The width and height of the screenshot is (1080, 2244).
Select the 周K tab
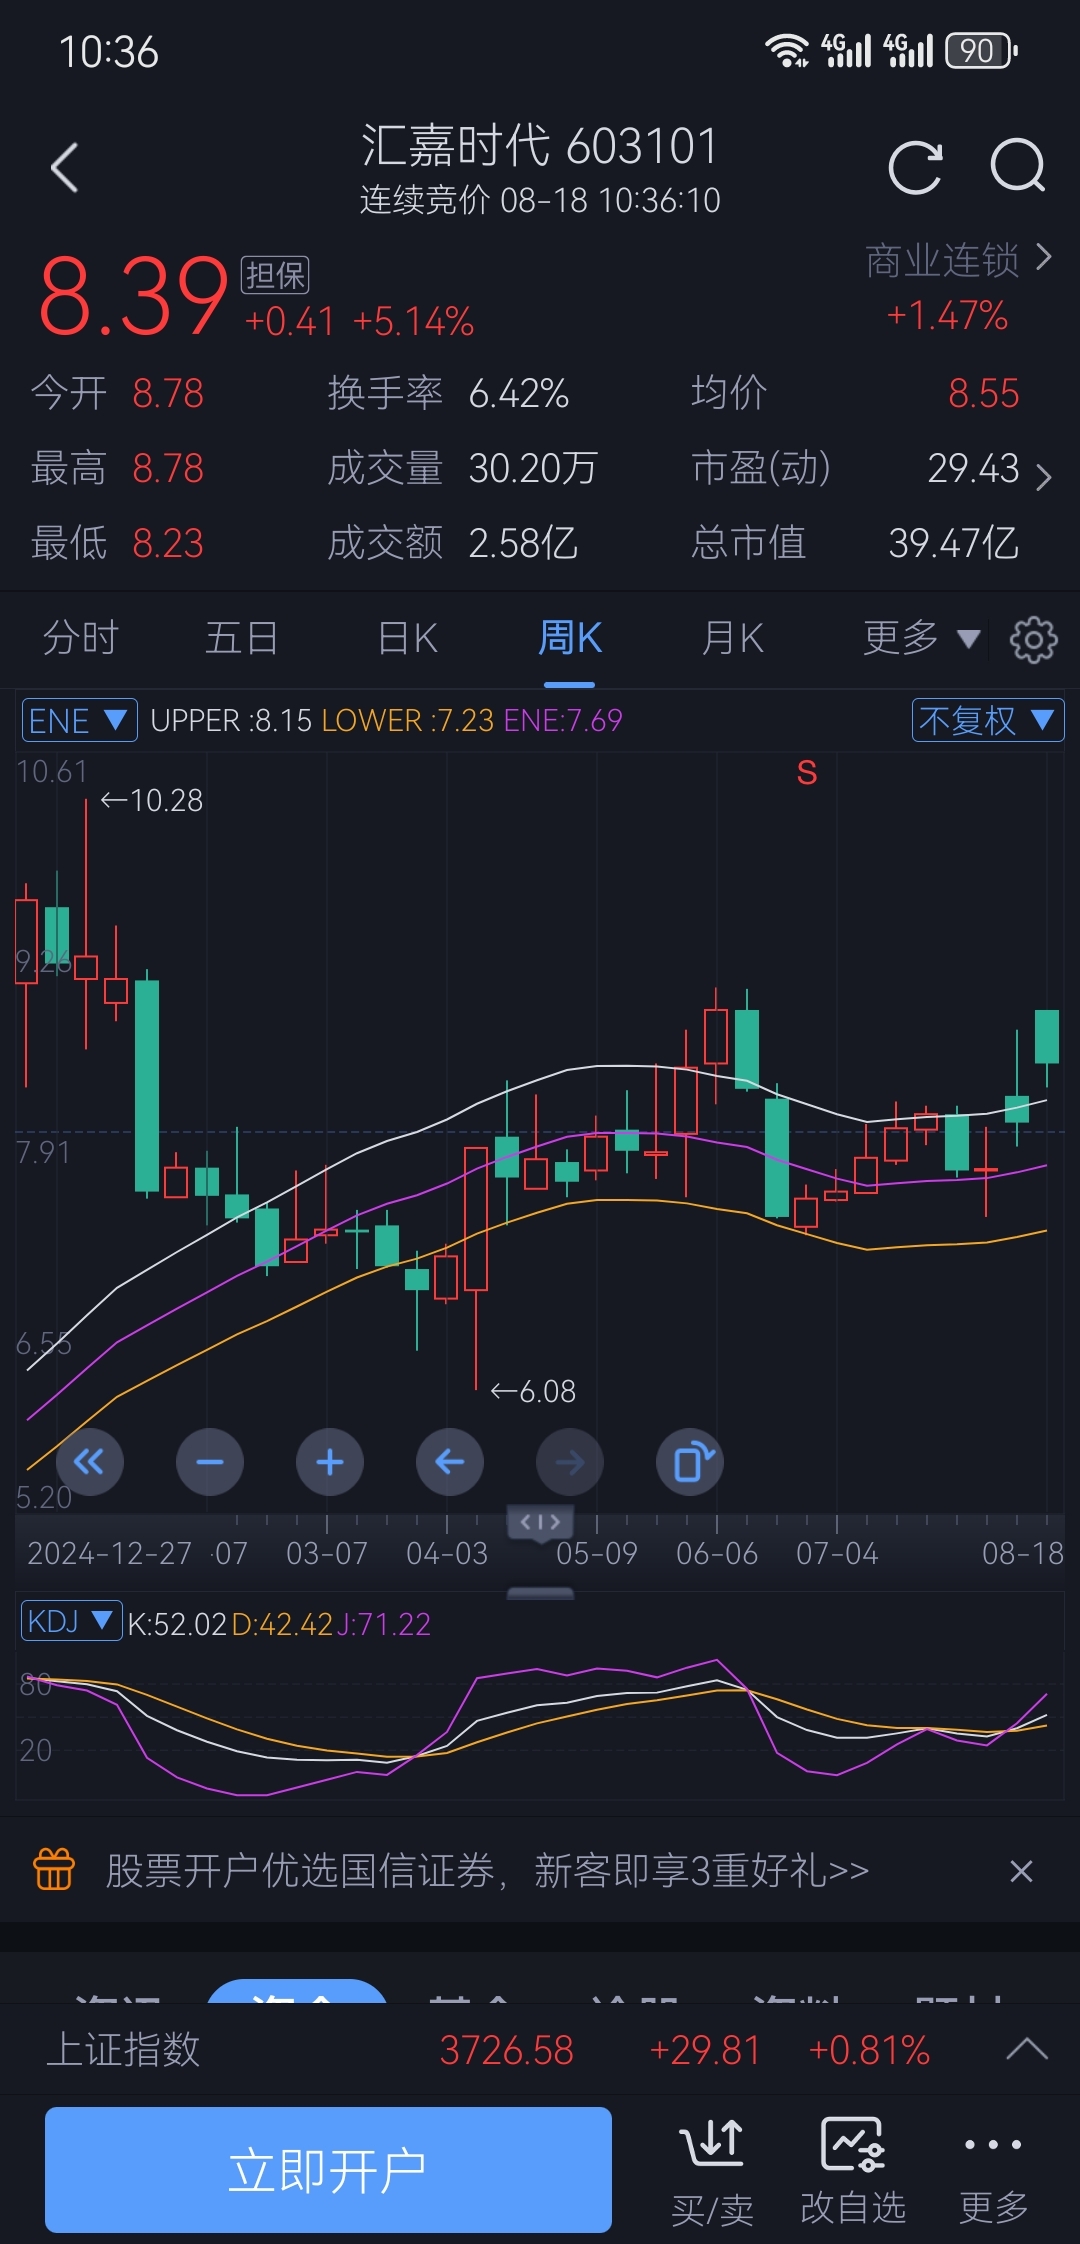click(570, 638)
